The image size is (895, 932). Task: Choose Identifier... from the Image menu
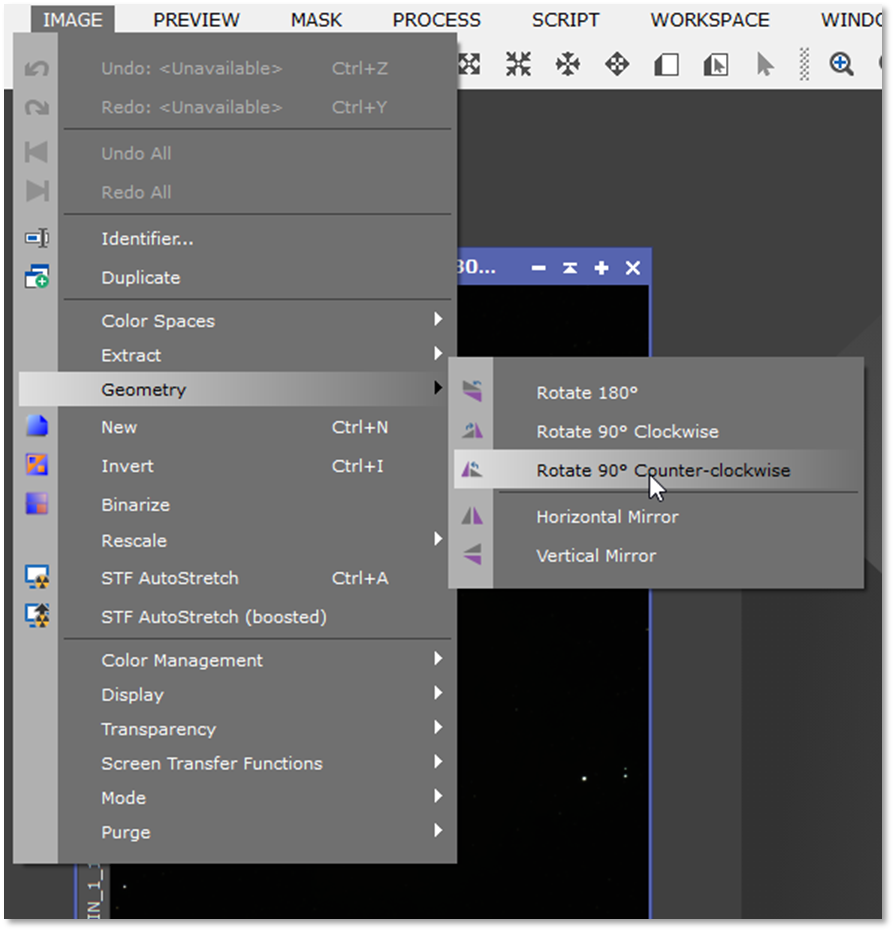[147, 239]
